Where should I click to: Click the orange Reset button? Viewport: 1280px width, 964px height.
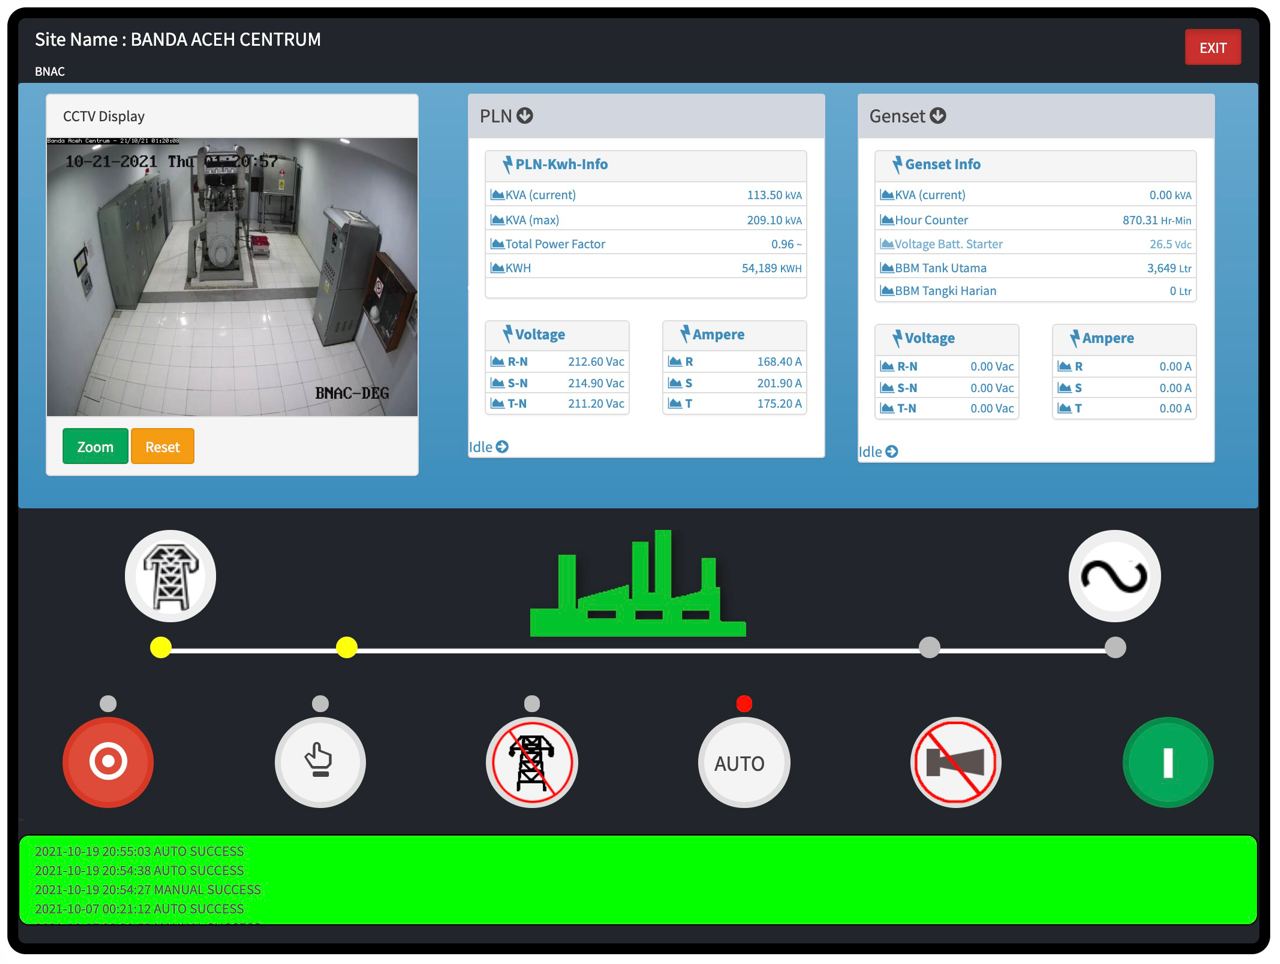(x=162, y=447)
